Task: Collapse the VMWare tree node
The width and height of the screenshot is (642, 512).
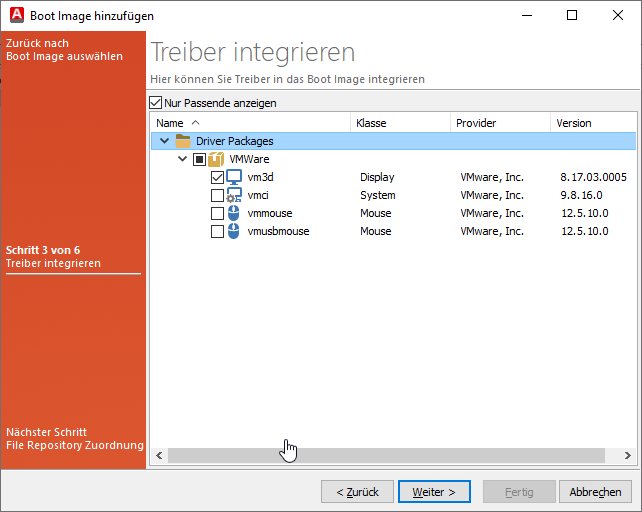Action: pos(183,159)
